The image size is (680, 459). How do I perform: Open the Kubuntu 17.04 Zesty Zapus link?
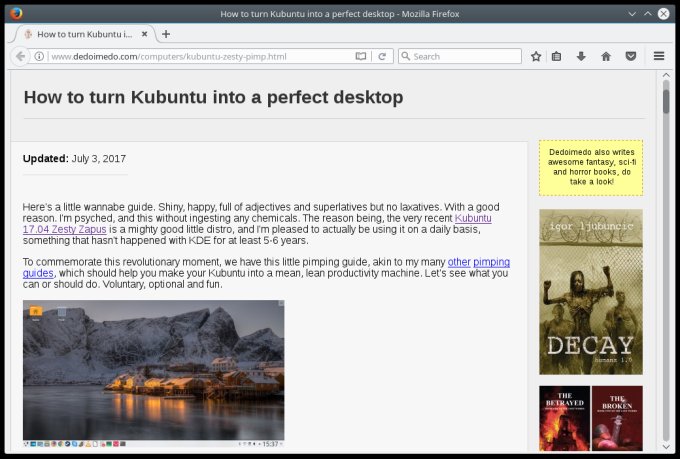coord(473,217)
